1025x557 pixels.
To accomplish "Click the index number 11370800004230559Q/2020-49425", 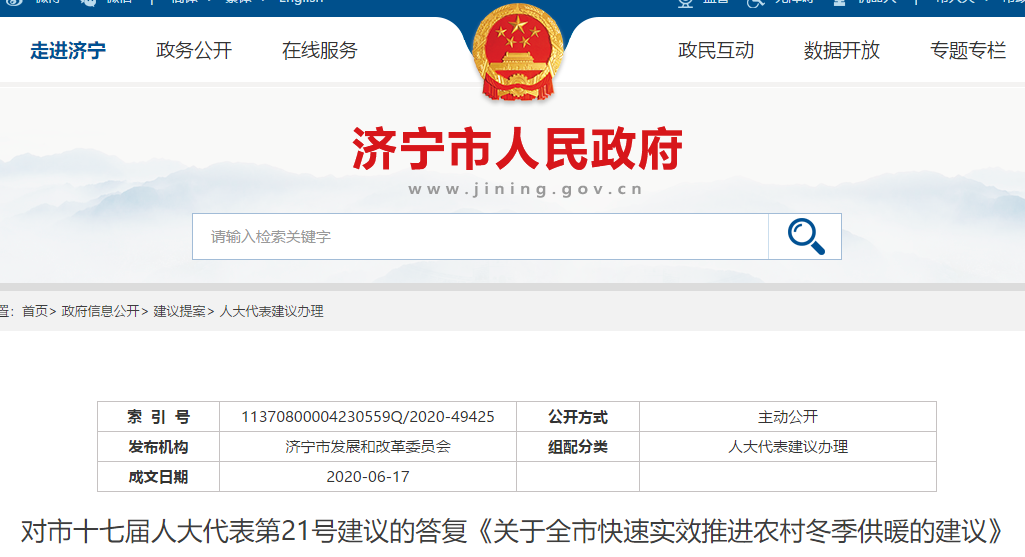I will tap(368, 417).
